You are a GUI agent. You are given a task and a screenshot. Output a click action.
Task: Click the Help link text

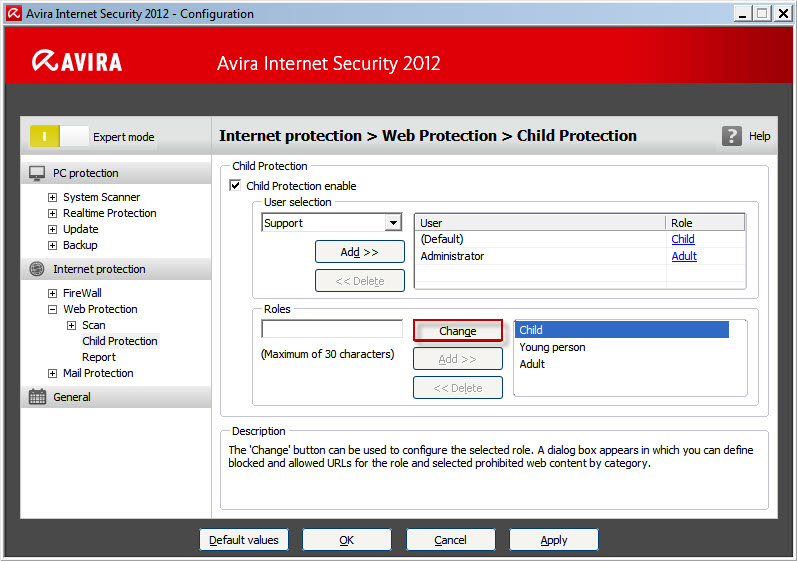click(x=759, y=136)
